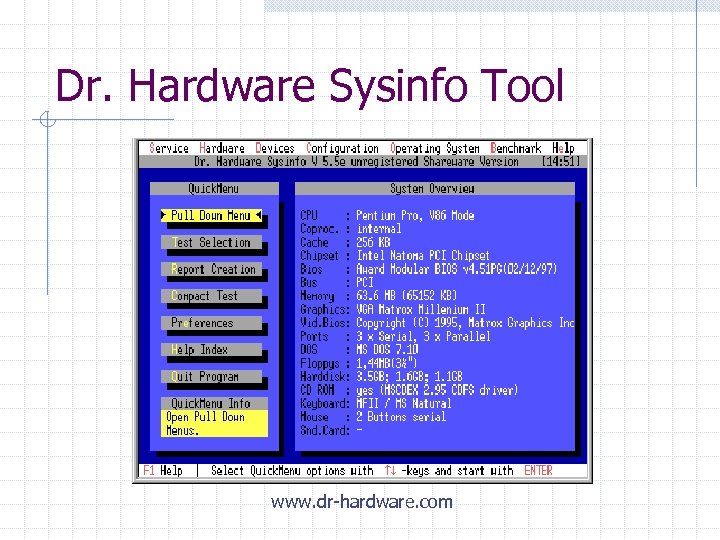Image resolution: width=720 pixels, height=540 pixels.
Task: Click the ENTER key hint in status bar
Action: click(x=538, y=471)
